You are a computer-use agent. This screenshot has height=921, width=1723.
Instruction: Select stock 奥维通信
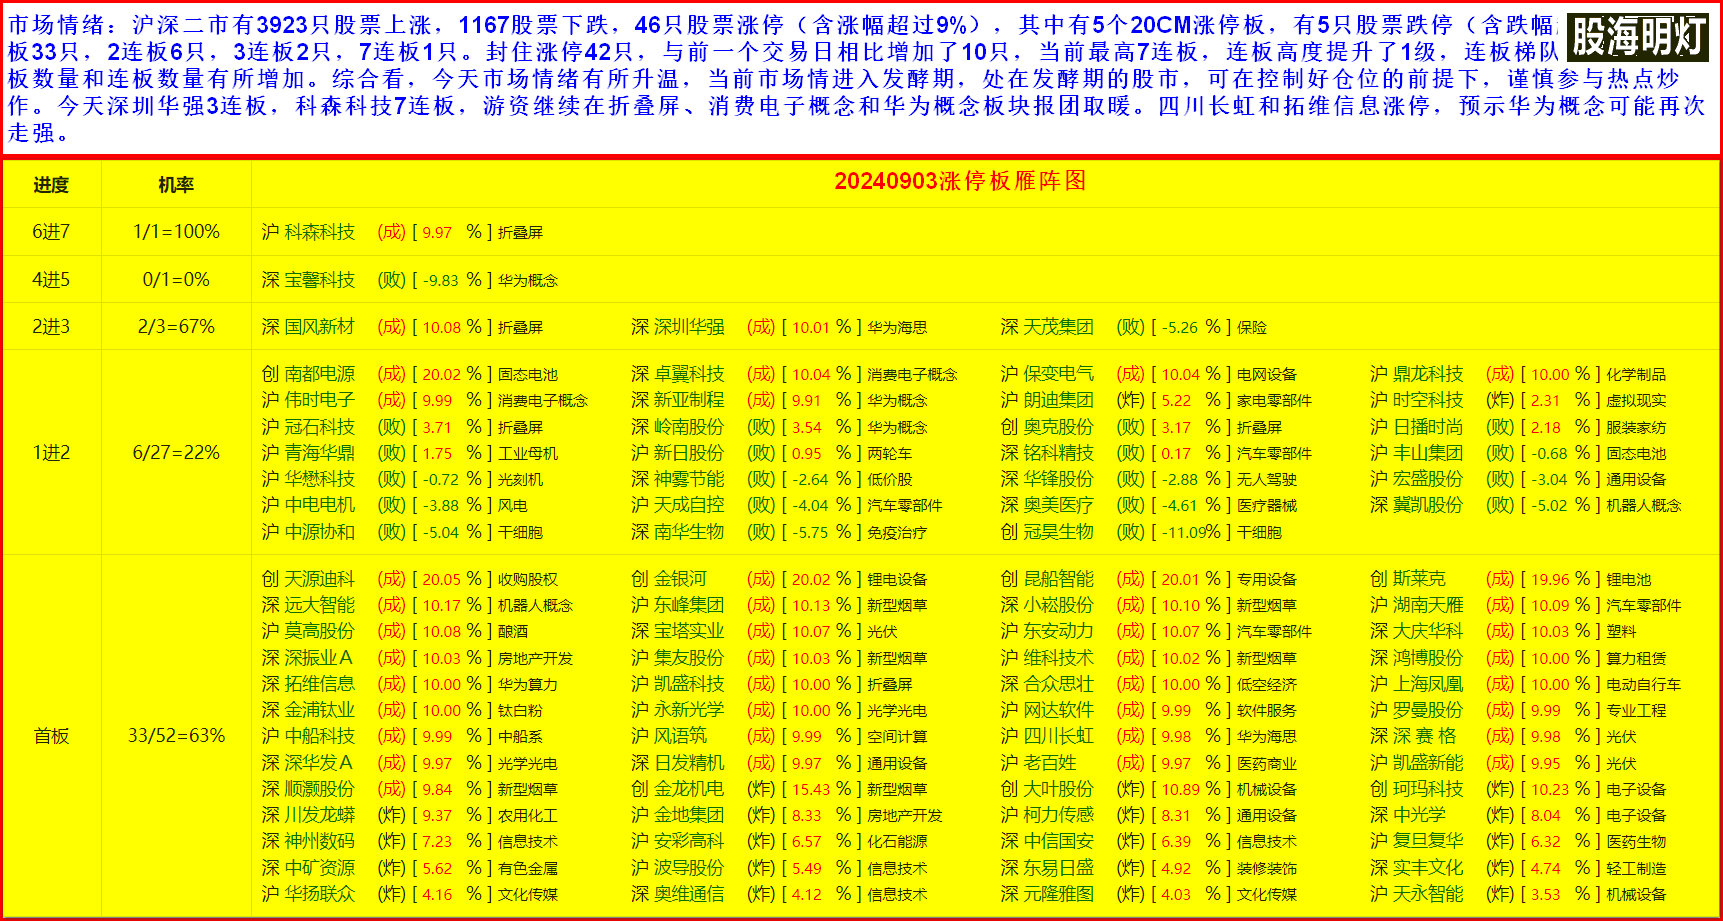(689, 894)
